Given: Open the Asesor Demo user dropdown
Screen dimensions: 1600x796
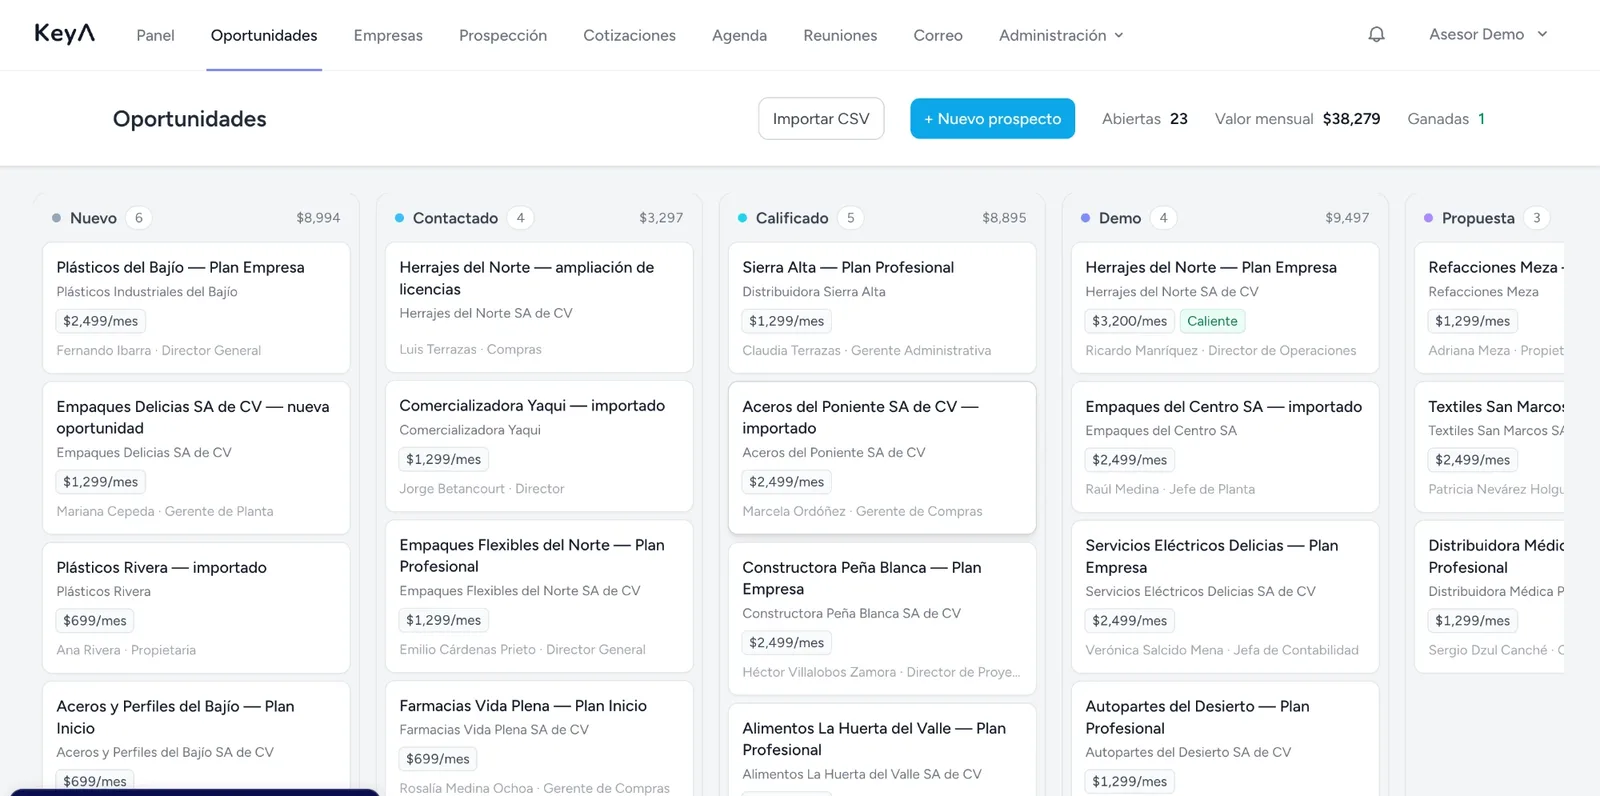Looking at the screenshot, I should coord(1488,34).
